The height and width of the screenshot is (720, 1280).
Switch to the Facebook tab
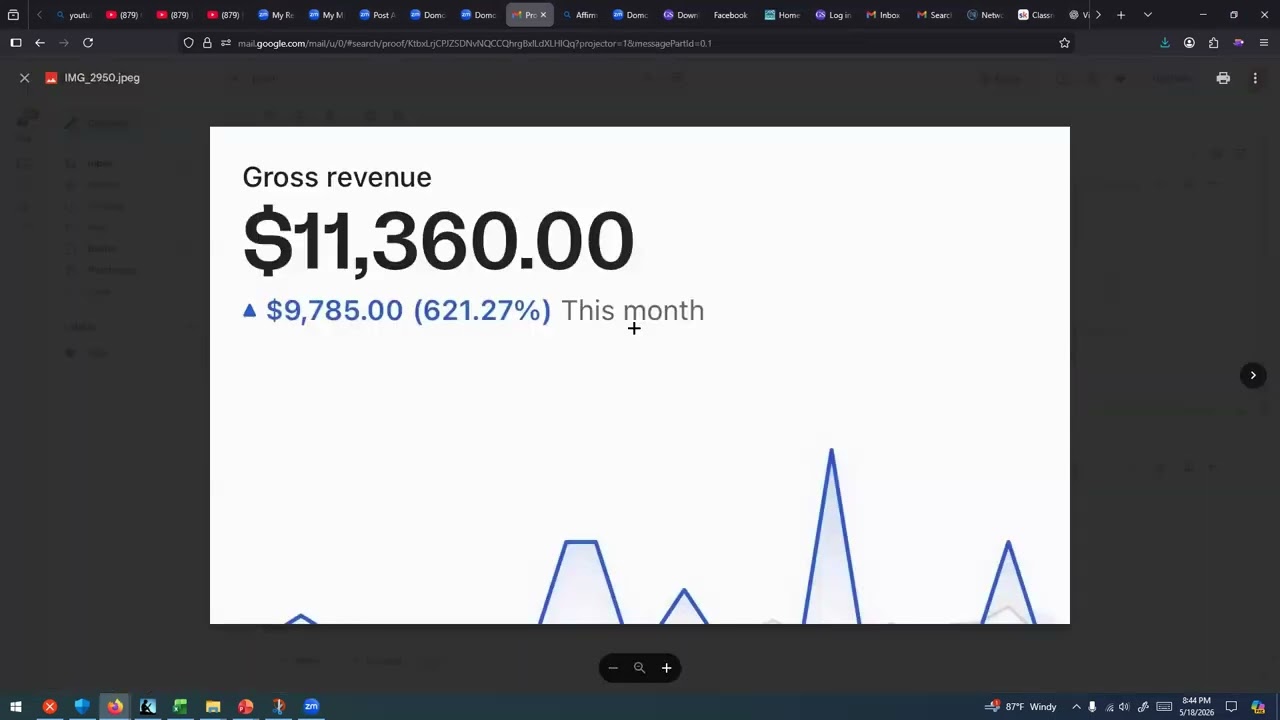731,15
